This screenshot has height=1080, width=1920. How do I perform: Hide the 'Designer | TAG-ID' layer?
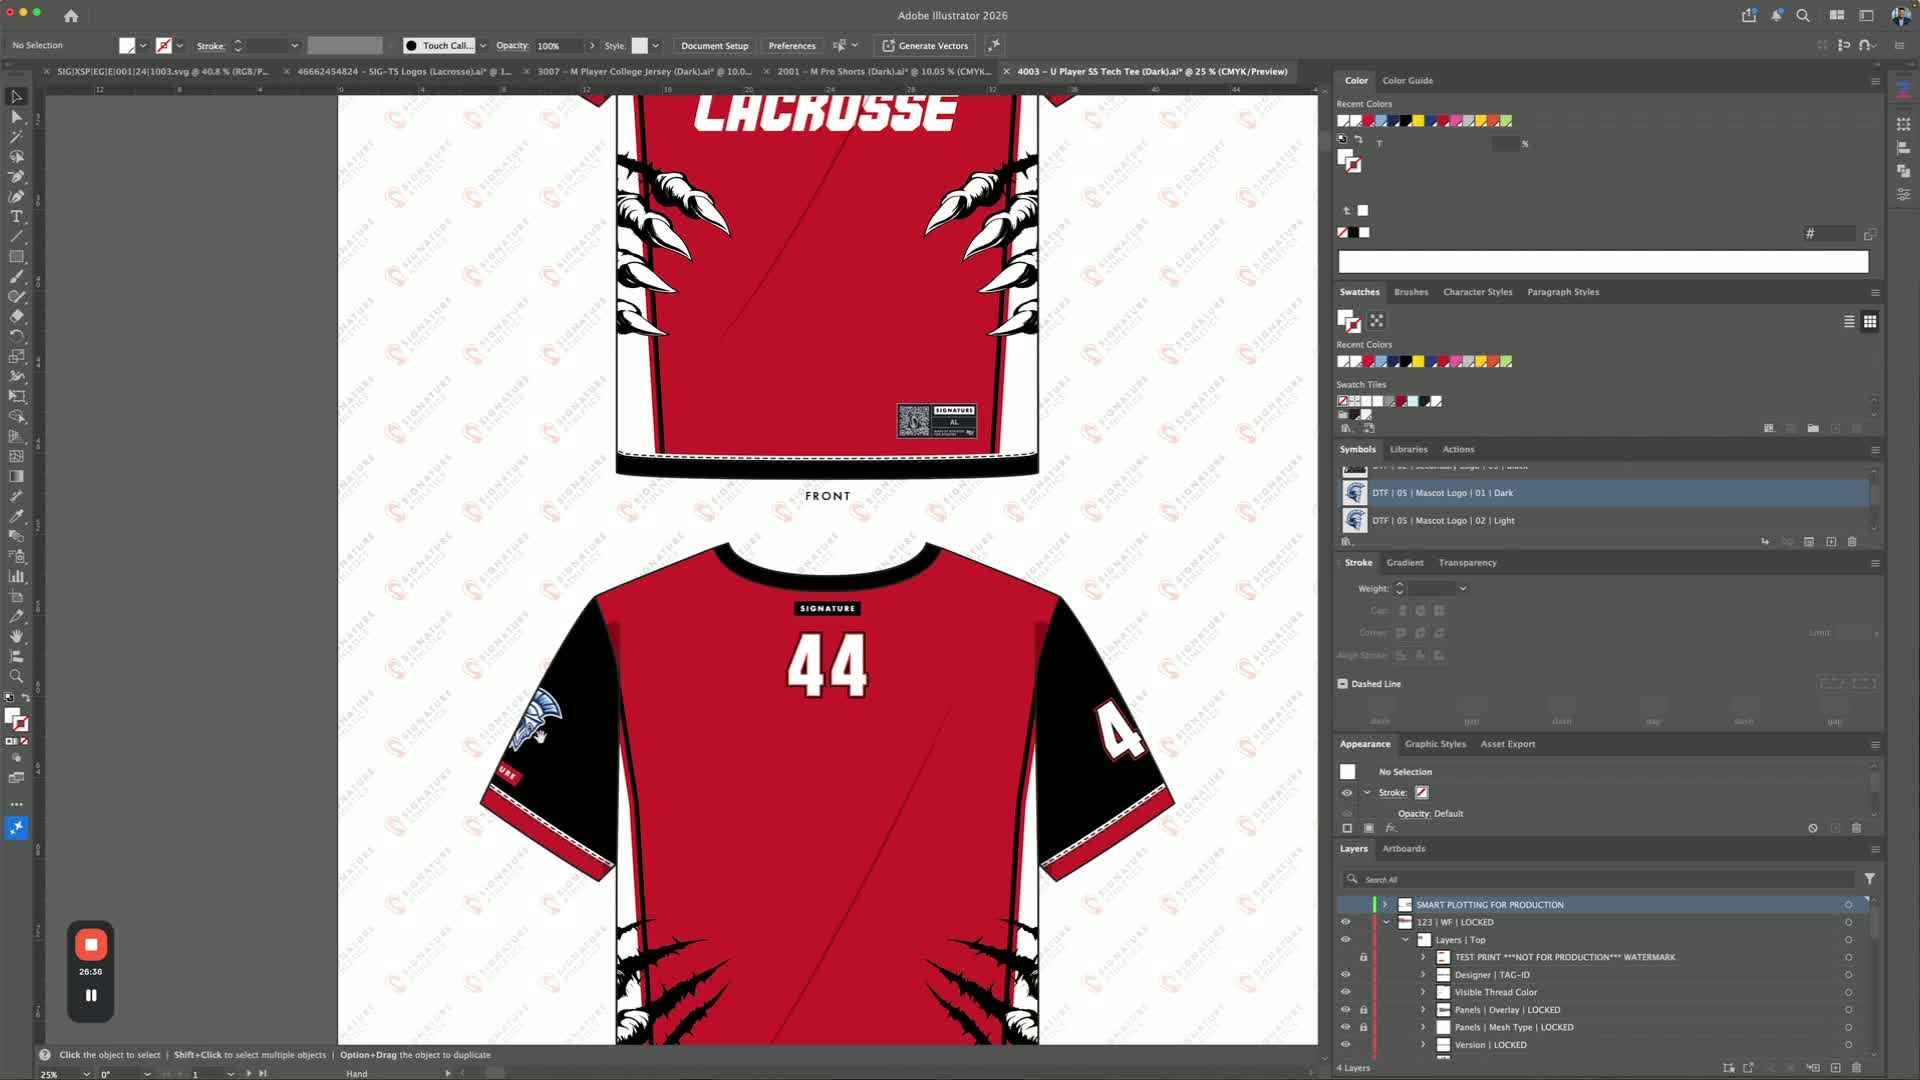(1345, 975)
